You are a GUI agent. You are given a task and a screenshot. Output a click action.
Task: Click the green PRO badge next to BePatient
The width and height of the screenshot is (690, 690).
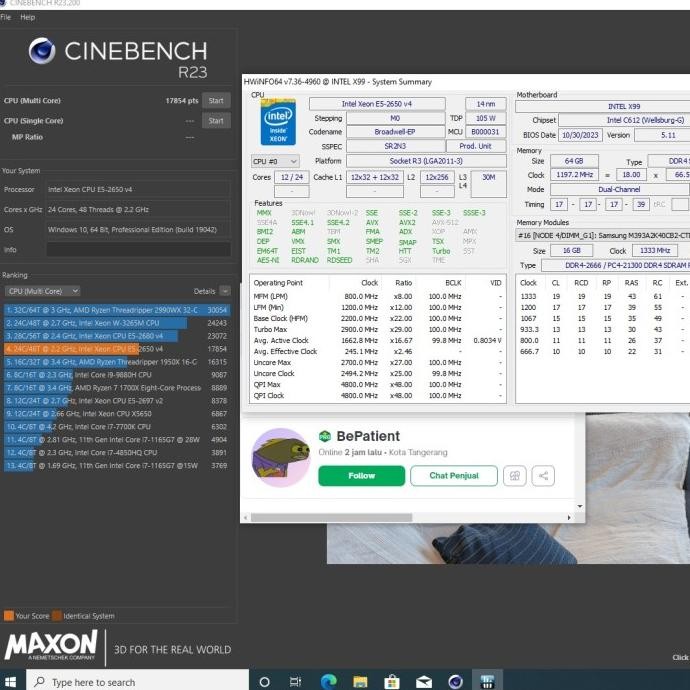pos(325,436)
